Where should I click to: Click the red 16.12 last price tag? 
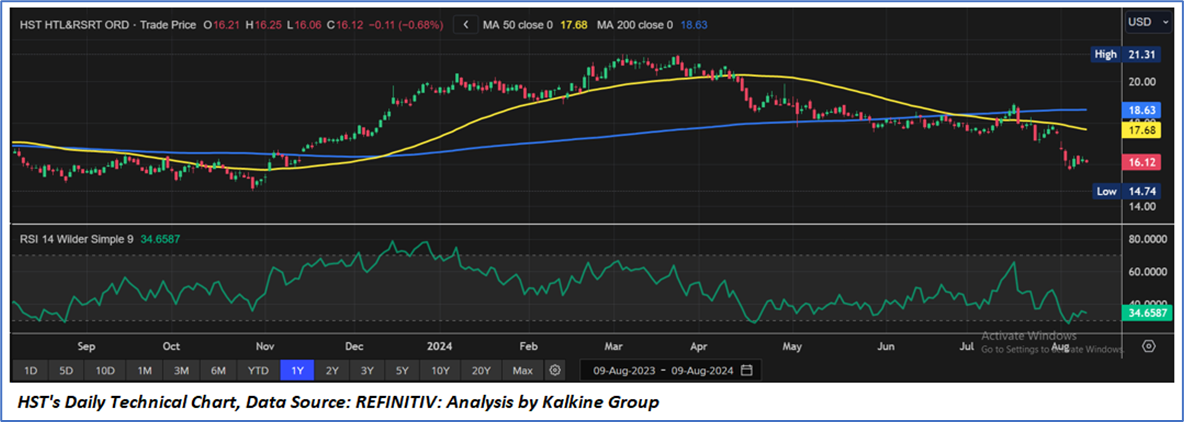(x=1143, y=162)
